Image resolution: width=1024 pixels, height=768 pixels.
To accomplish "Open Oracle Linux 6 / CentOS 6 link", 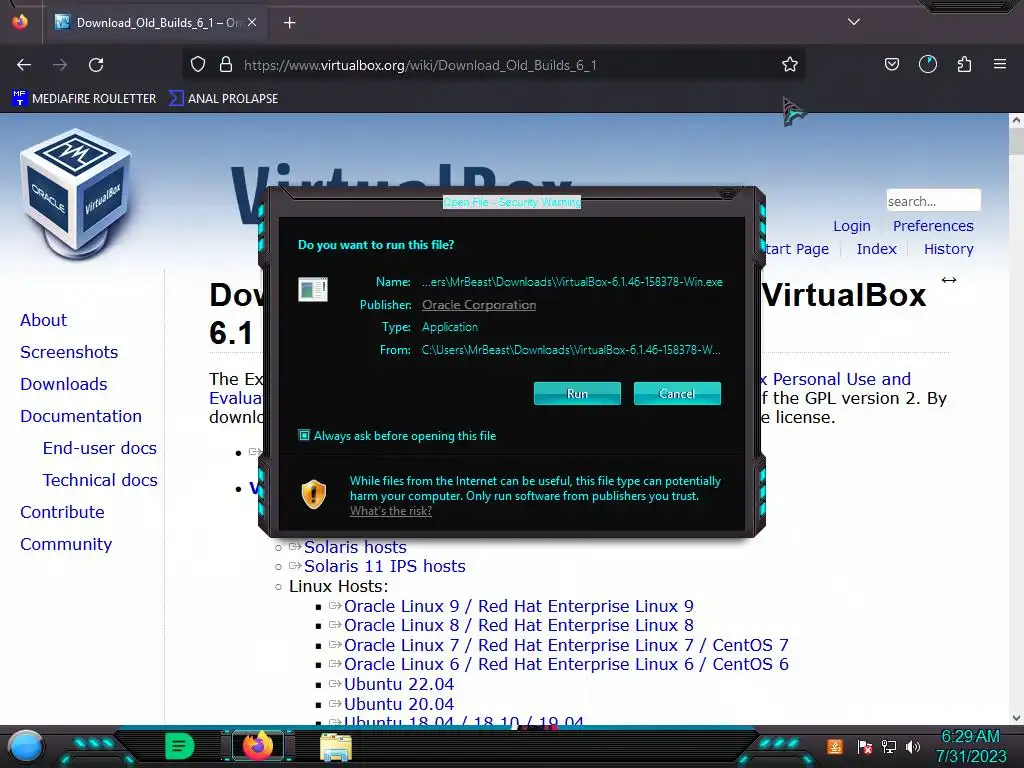I will (566, 664).
